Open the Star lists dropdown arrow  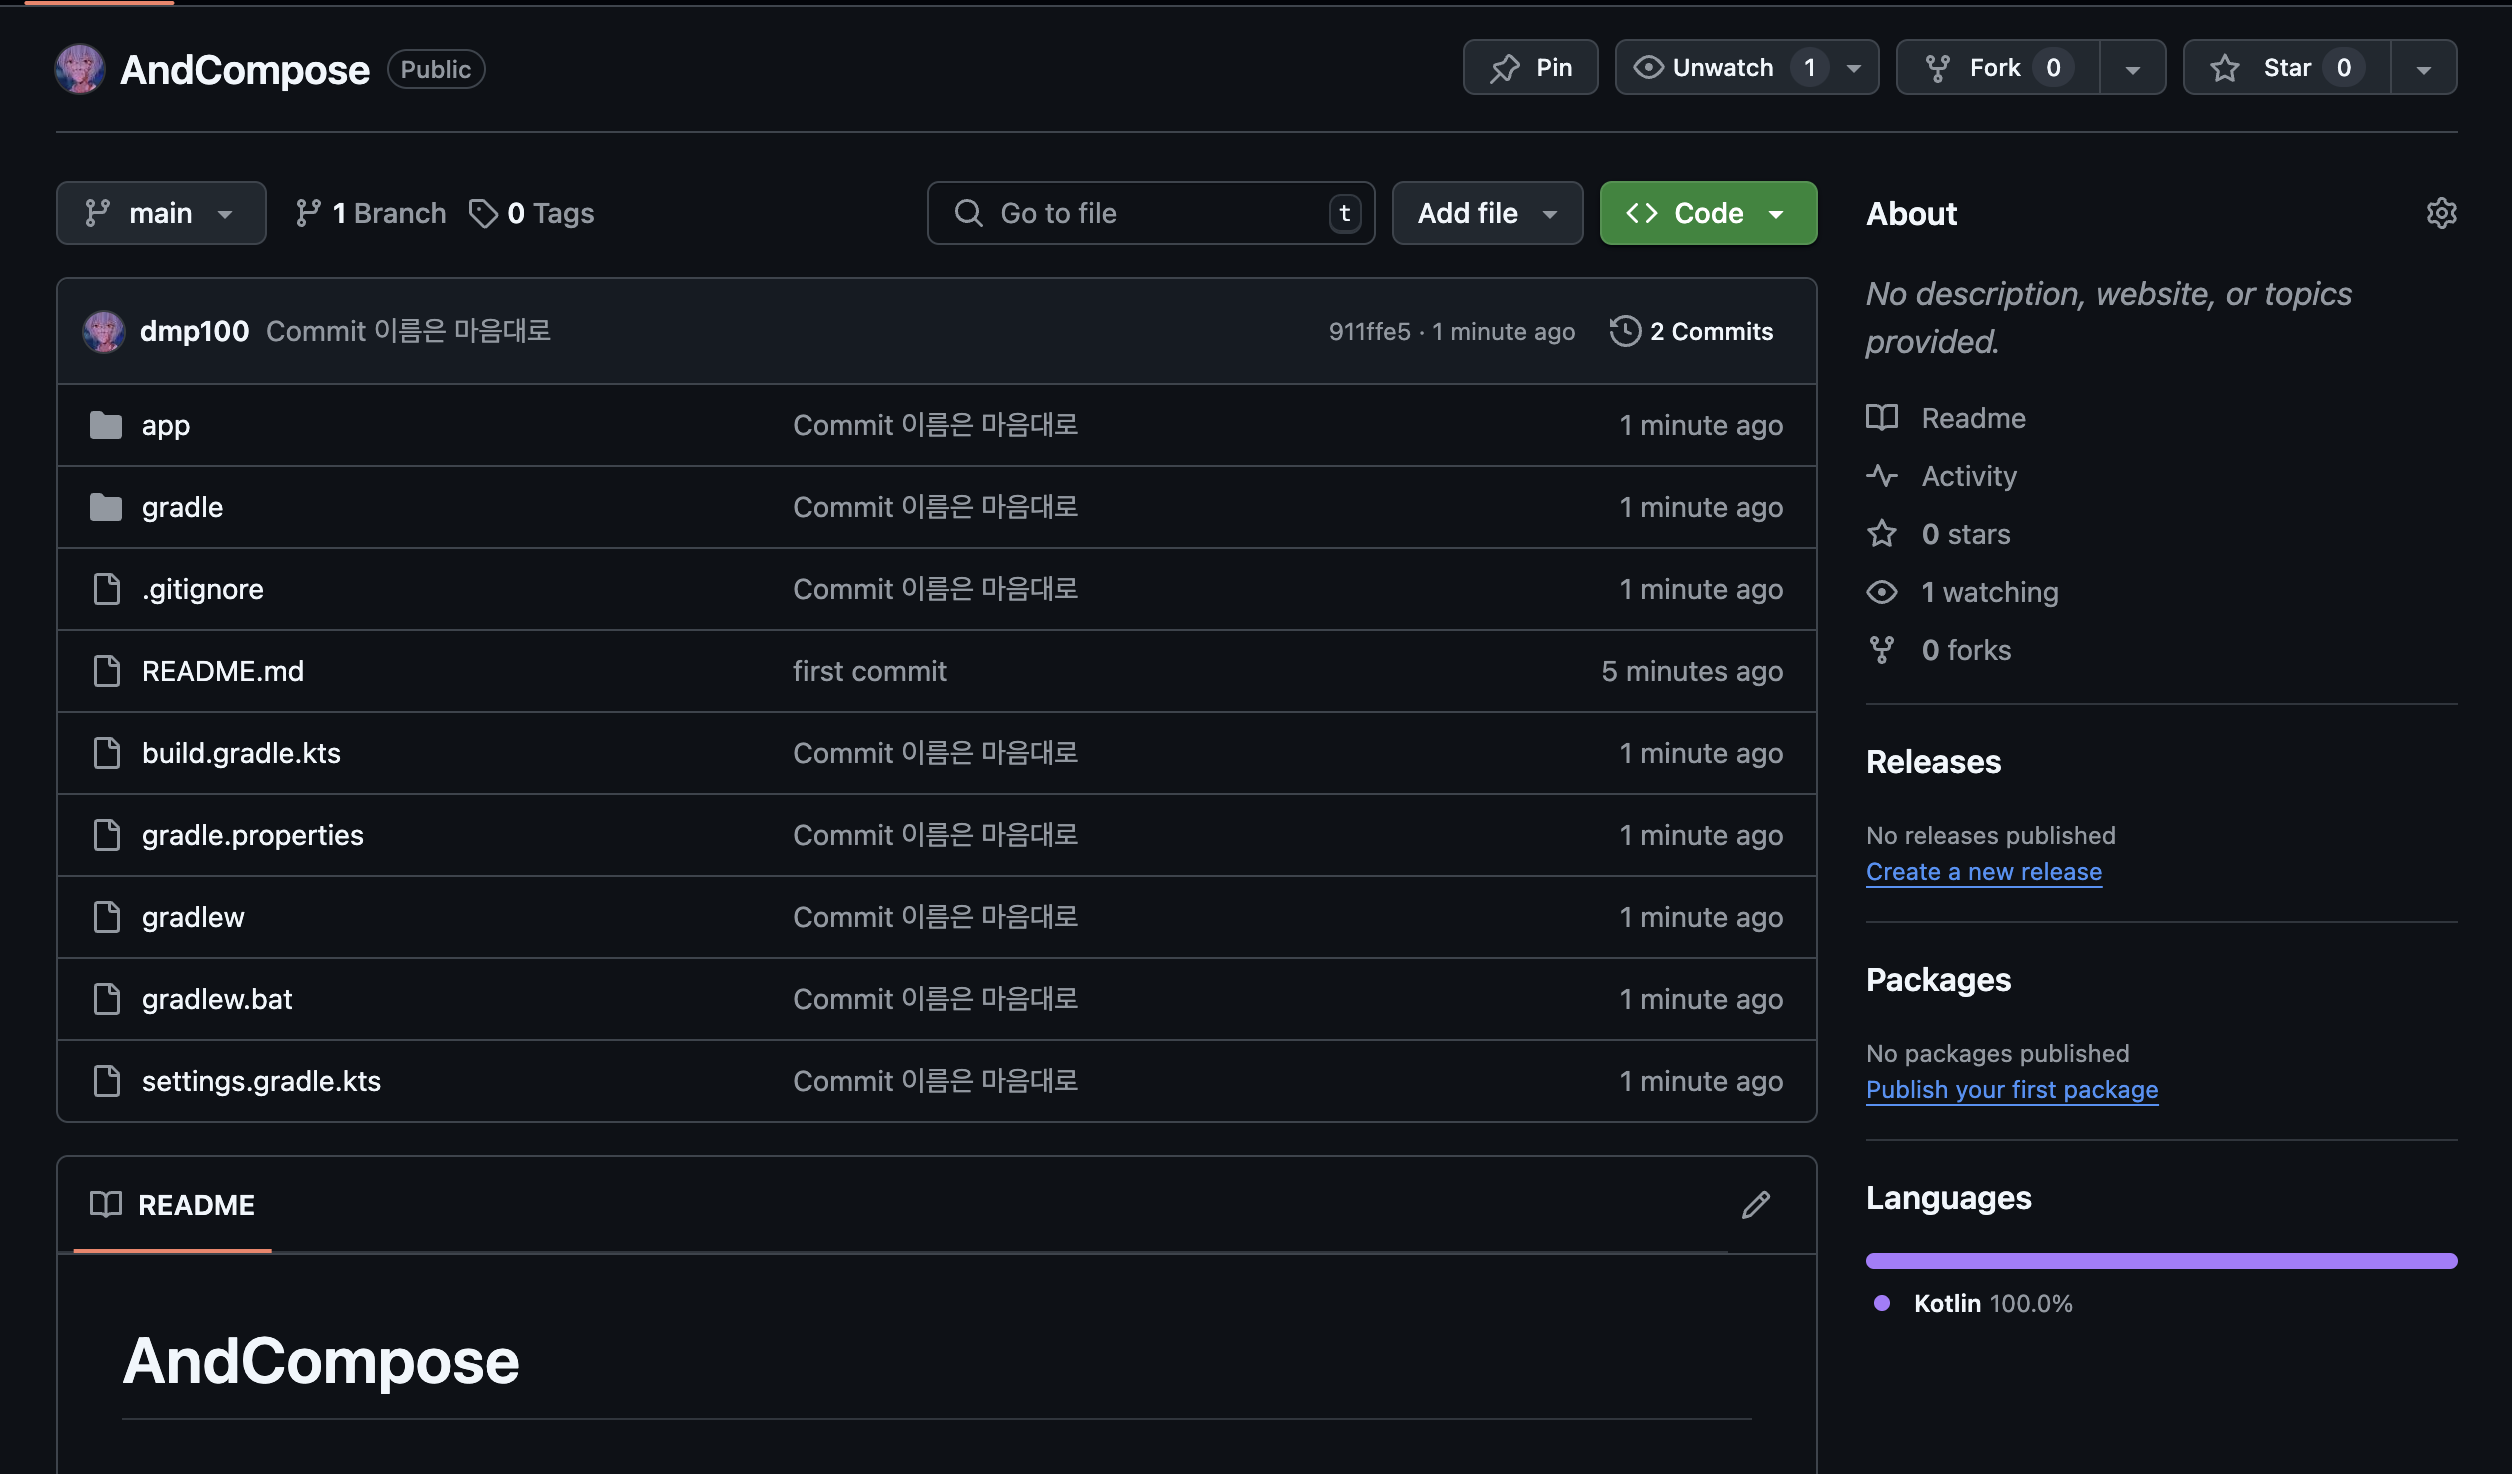2423,68
